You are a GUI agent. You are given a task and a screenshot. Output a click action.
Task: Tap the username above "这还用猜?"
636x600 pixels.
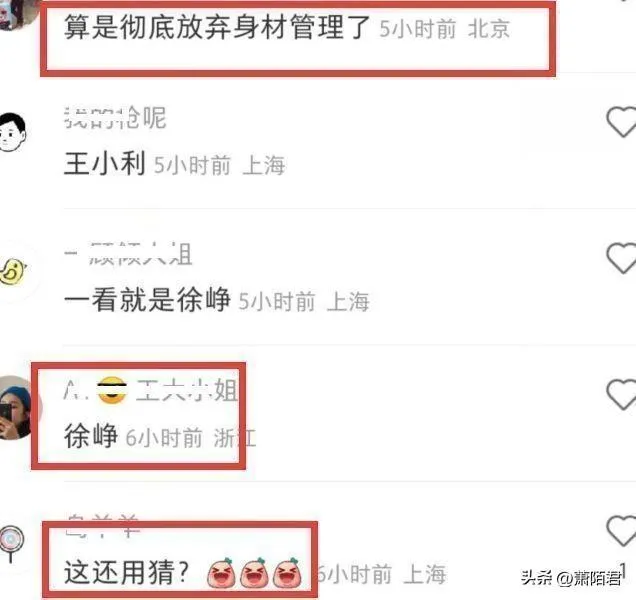click(x=103, y=525)
